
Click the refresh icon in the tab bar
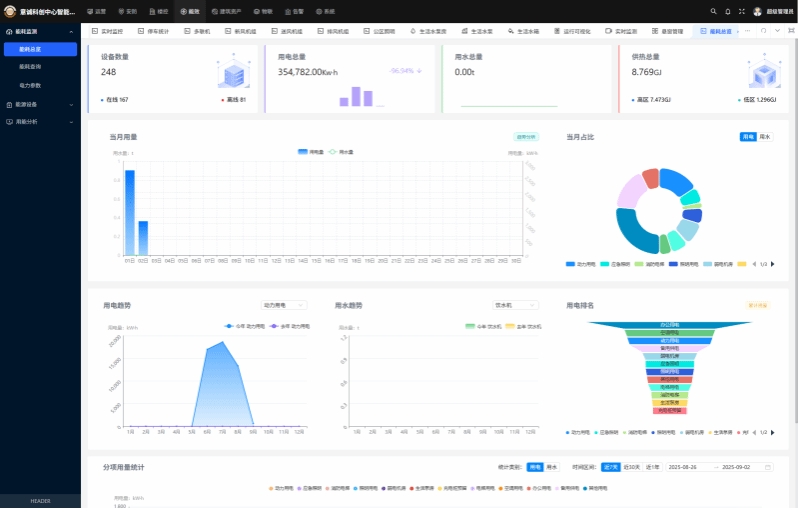[764, 31]
